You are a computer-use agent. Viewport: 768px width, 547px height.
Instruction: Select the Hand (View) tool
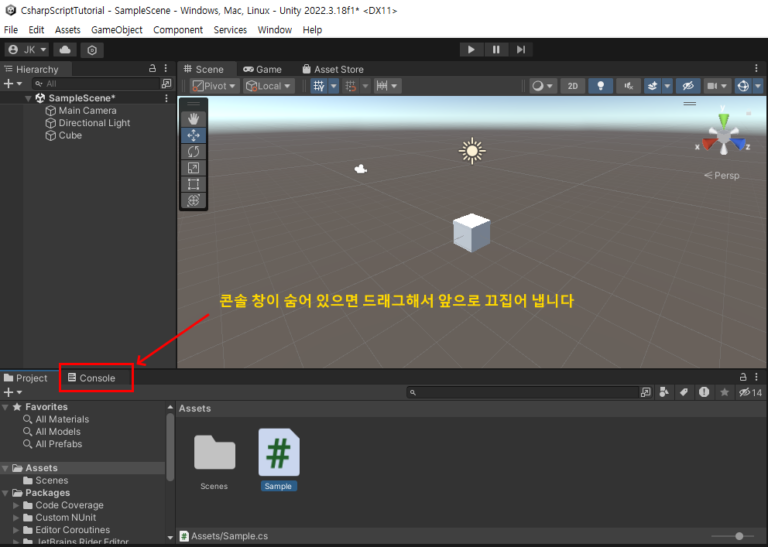(x=194, y=118)
